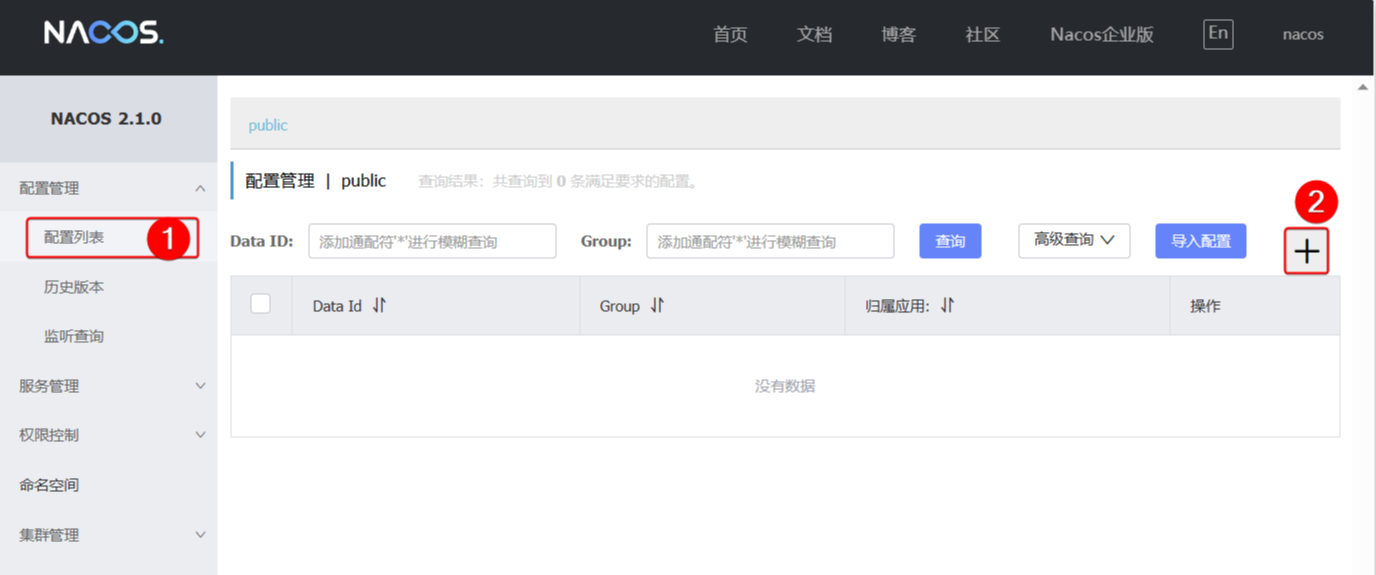Toggle the select-all checkbox in table header
Viewport: 1376px width, 575px height.
click(261, 304)
